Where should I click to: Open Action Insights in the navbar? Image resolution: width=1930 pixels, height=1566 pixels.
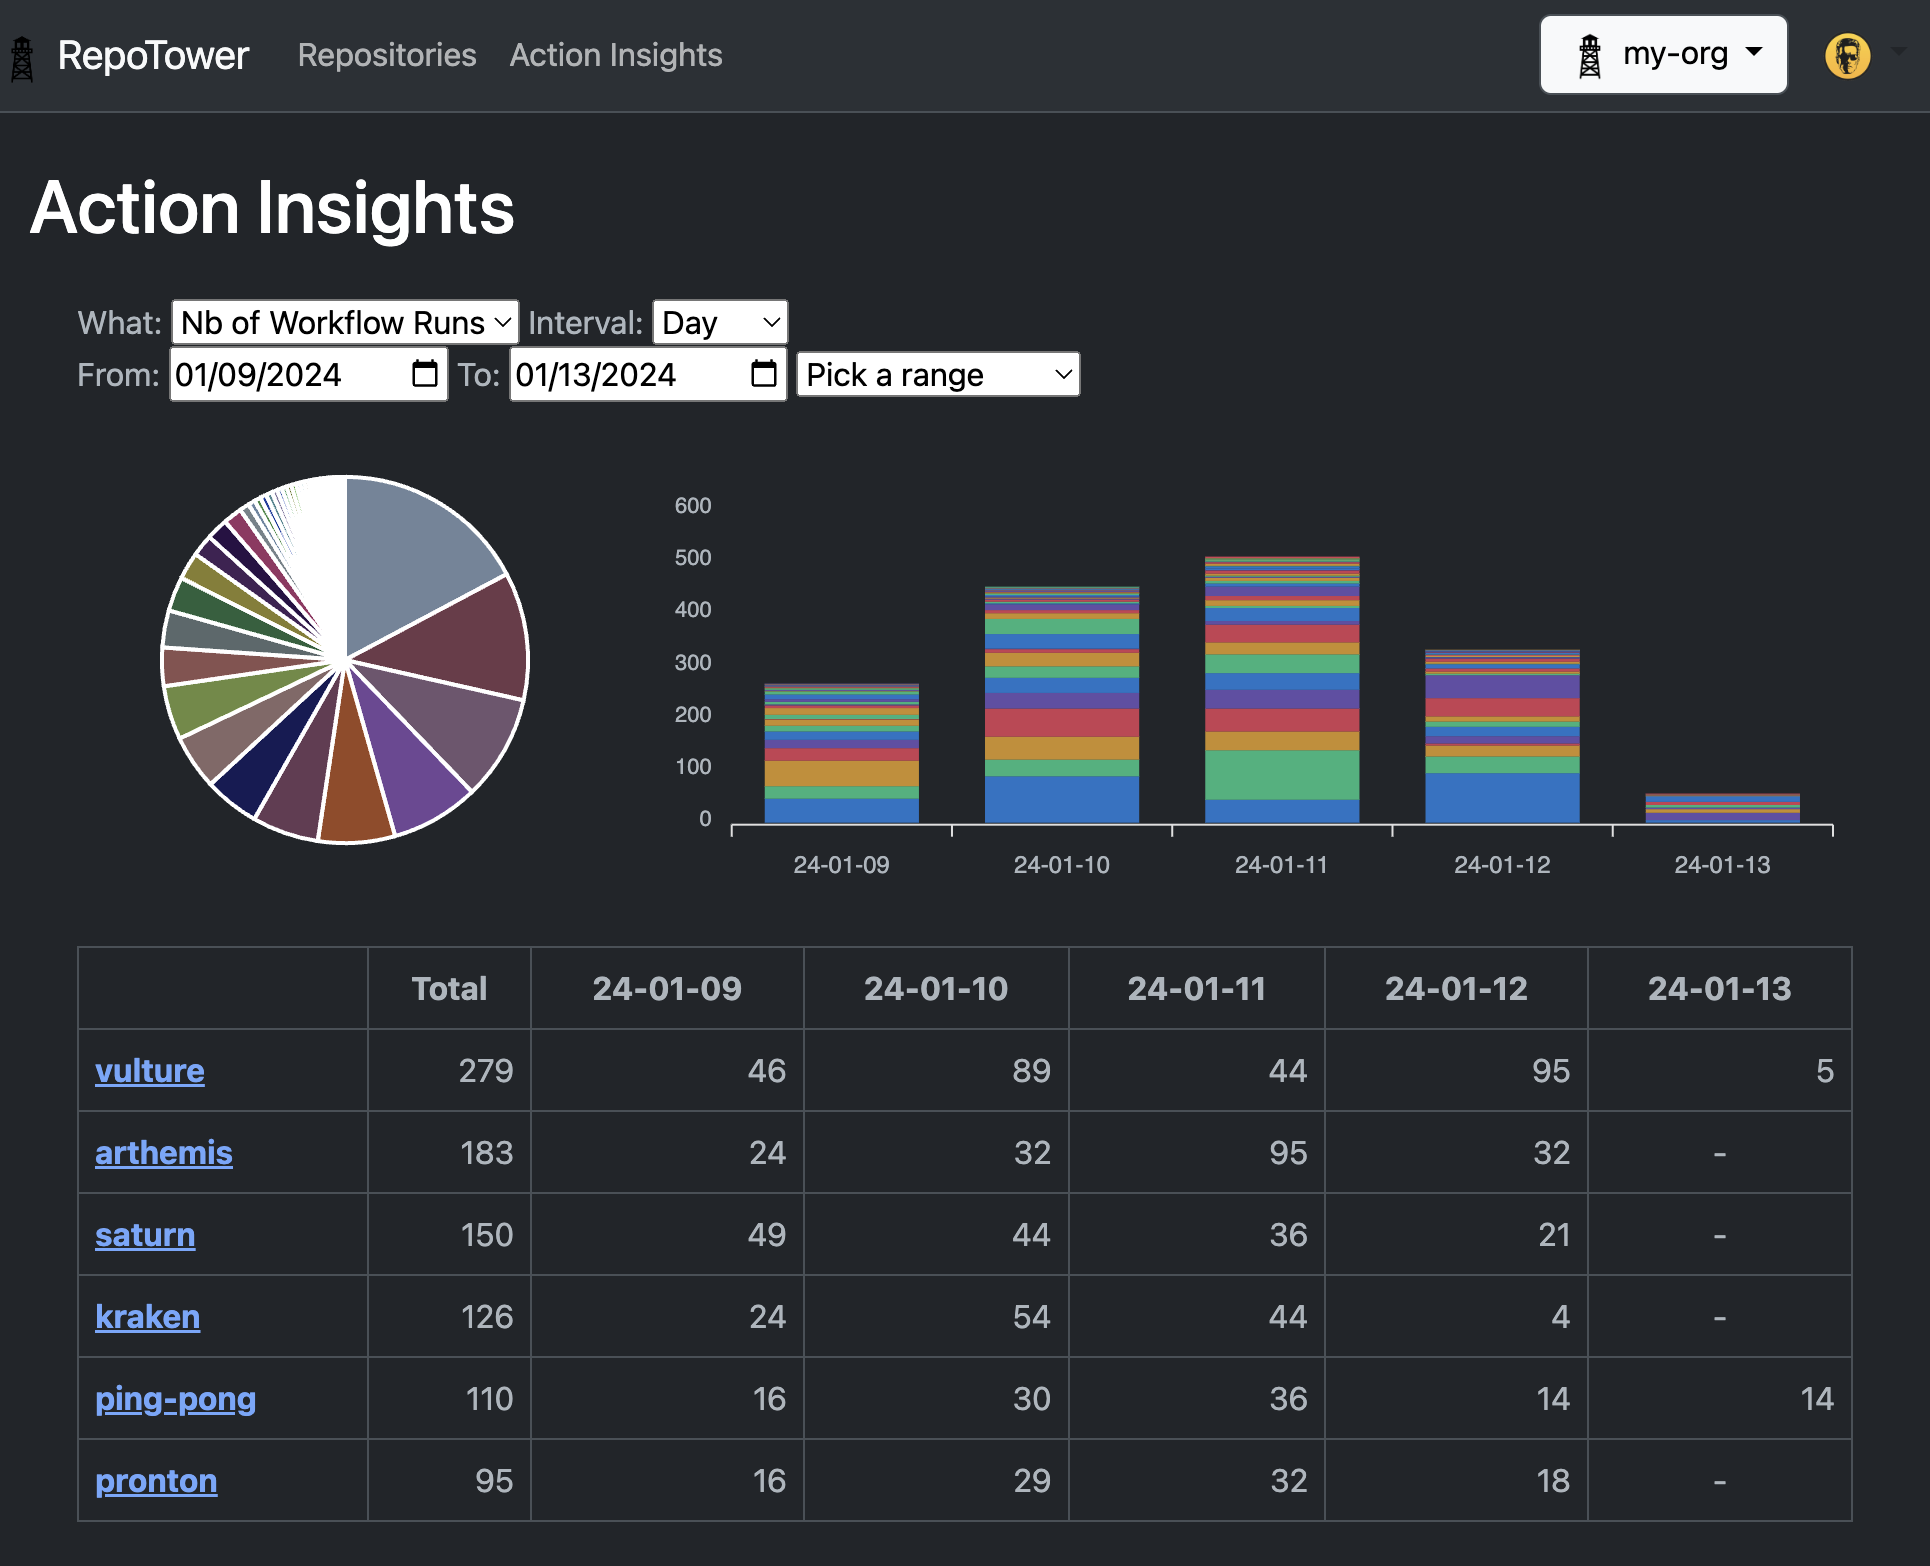tap(615, 56)
